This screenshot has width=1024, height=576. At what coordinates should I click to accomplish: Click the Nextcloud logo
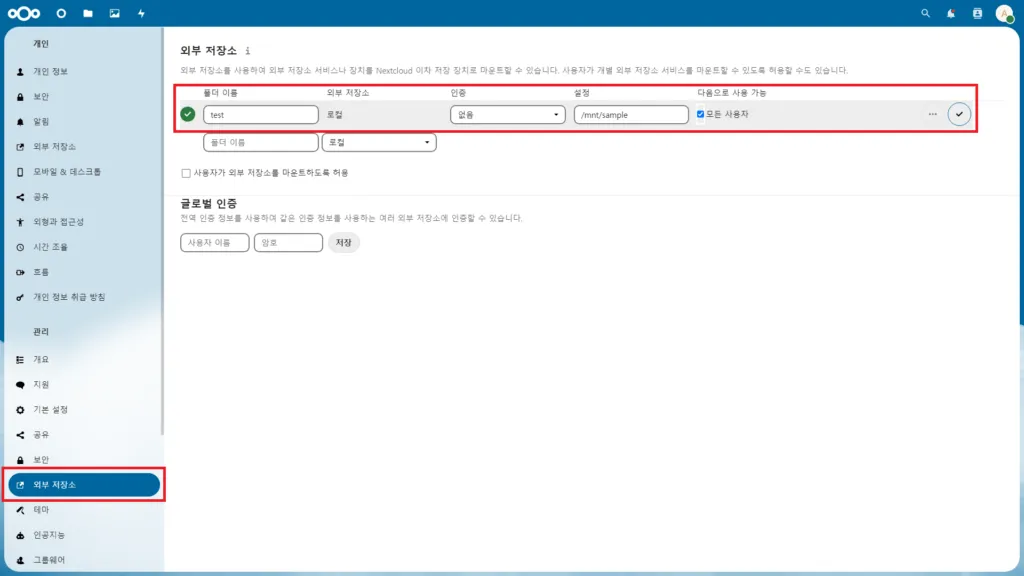click(x=22, y=13)
